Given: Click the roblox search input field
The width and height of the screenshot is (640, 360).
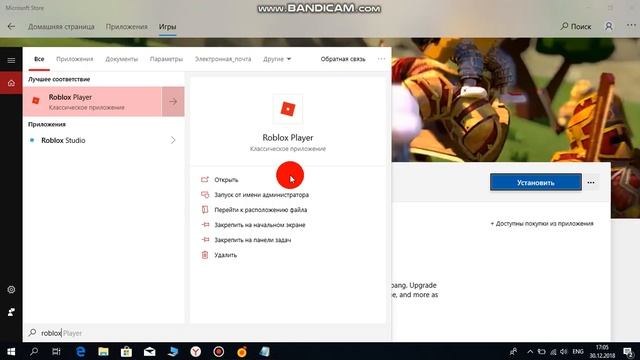Looking at the screenshot, I should tap(207, 333).
